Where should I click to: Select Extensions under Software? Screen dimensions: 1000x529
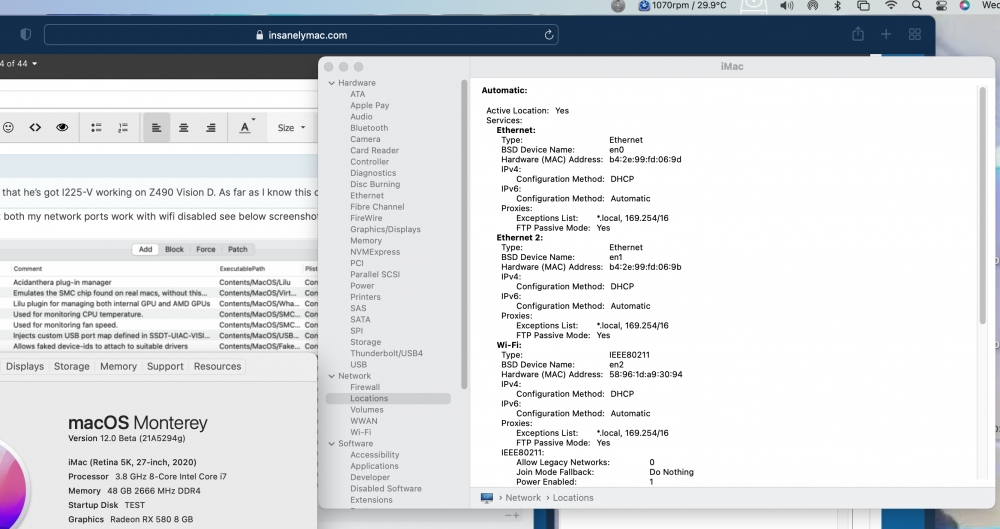pyautogui.click(x=371, y=500)
